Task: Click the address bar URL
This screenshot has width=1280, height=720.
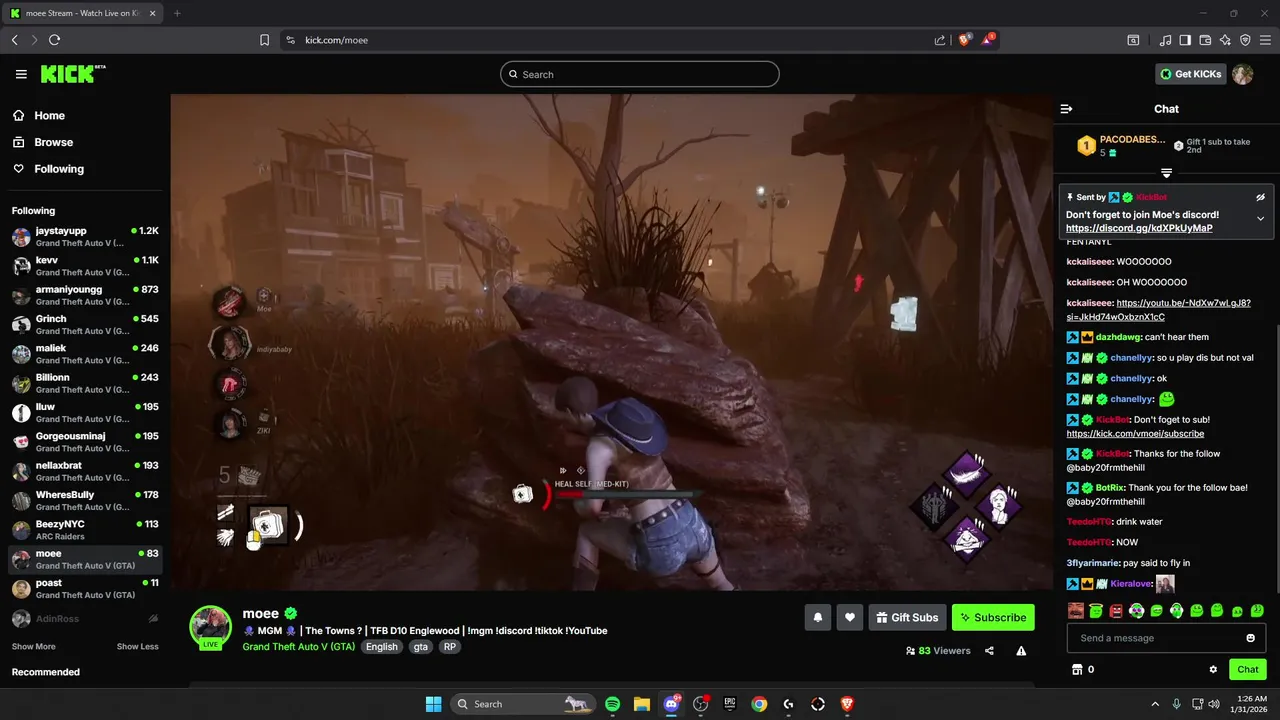Action: pyautogui.click(x=336, y=40)
